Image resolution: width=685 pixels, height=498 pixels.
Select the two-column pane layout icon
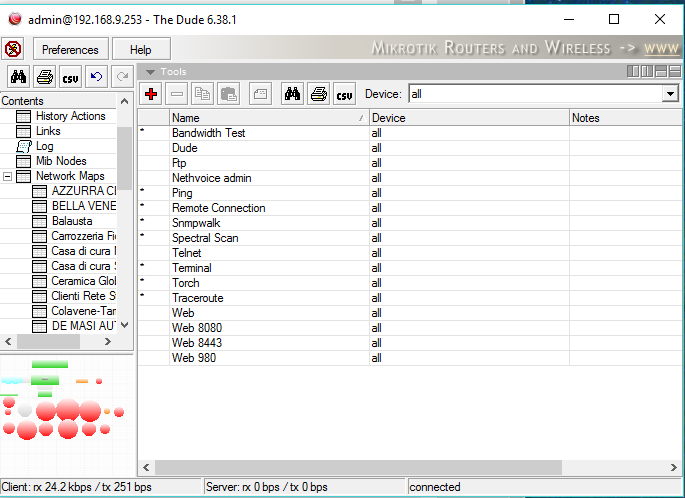tap(633, 71)
